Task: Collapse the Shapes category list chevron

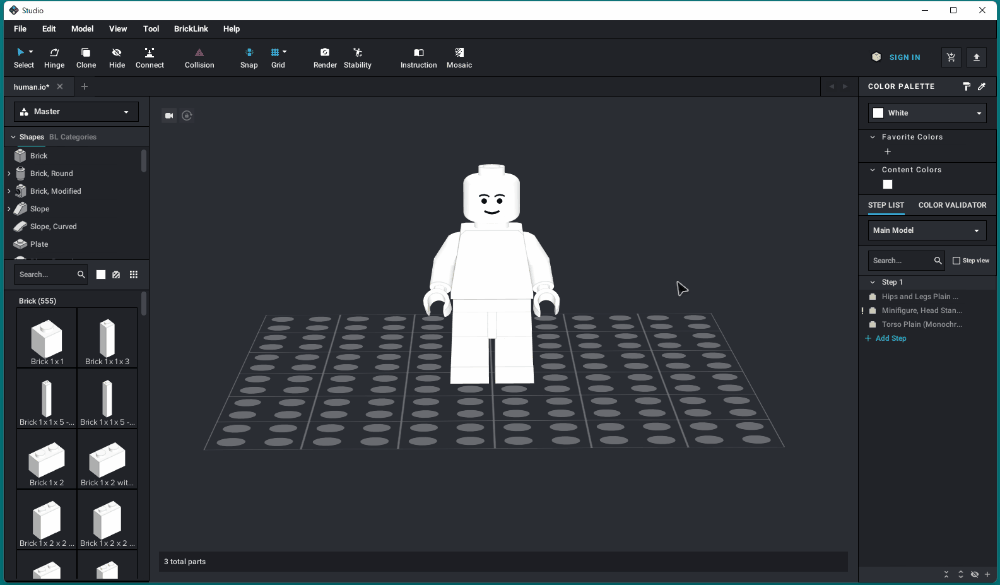Action: (13, 137)
